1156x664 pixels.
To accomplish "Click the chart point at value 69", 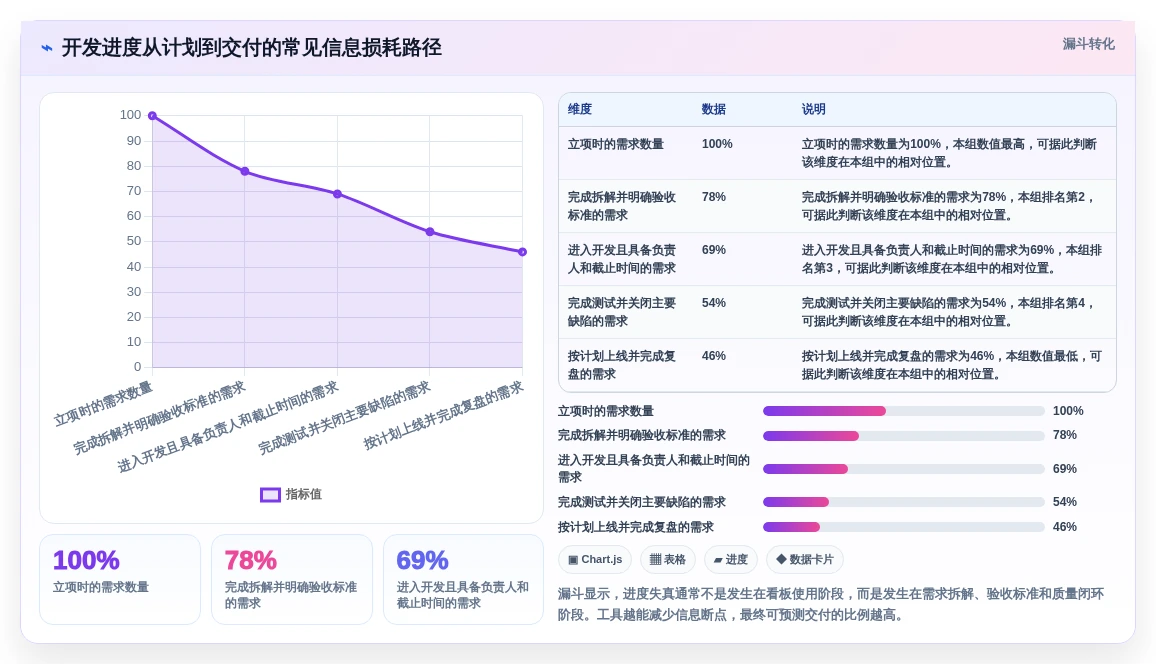I will click(x=338, y=194).
